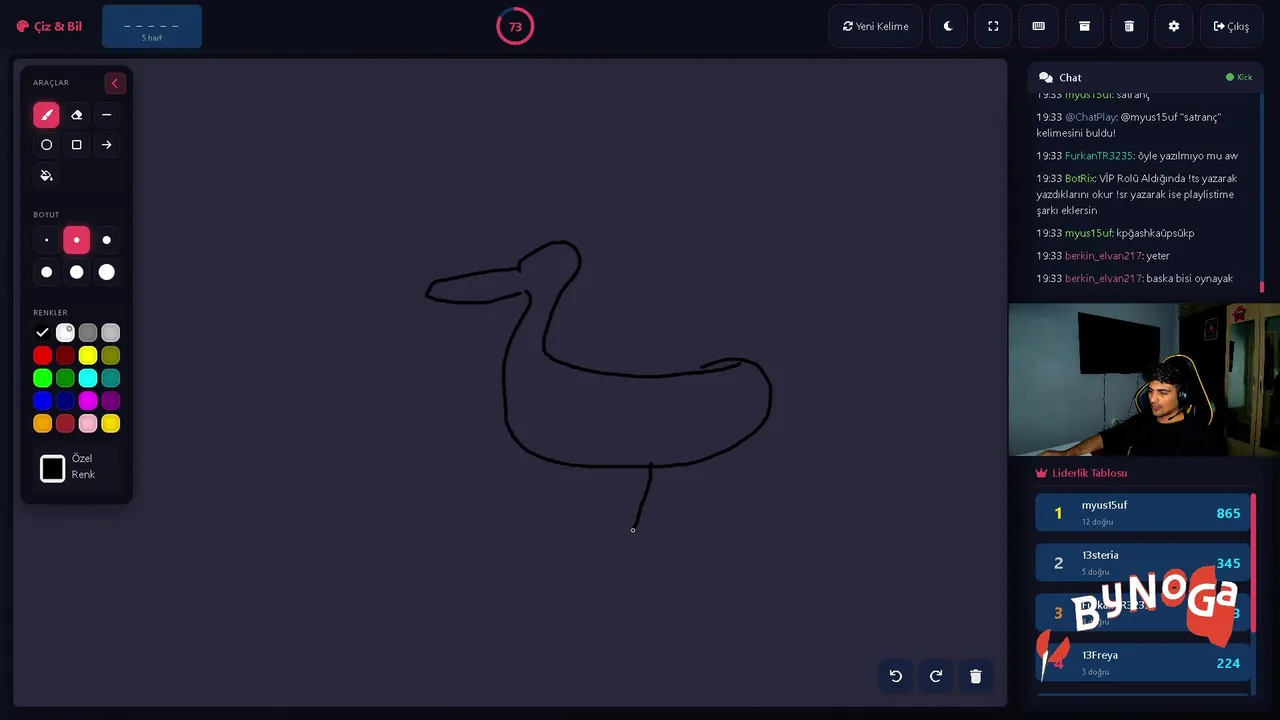The width and height of the screenshot is (1280, 720).
Task: Select the eraser tool
Action: click(76, 115)
